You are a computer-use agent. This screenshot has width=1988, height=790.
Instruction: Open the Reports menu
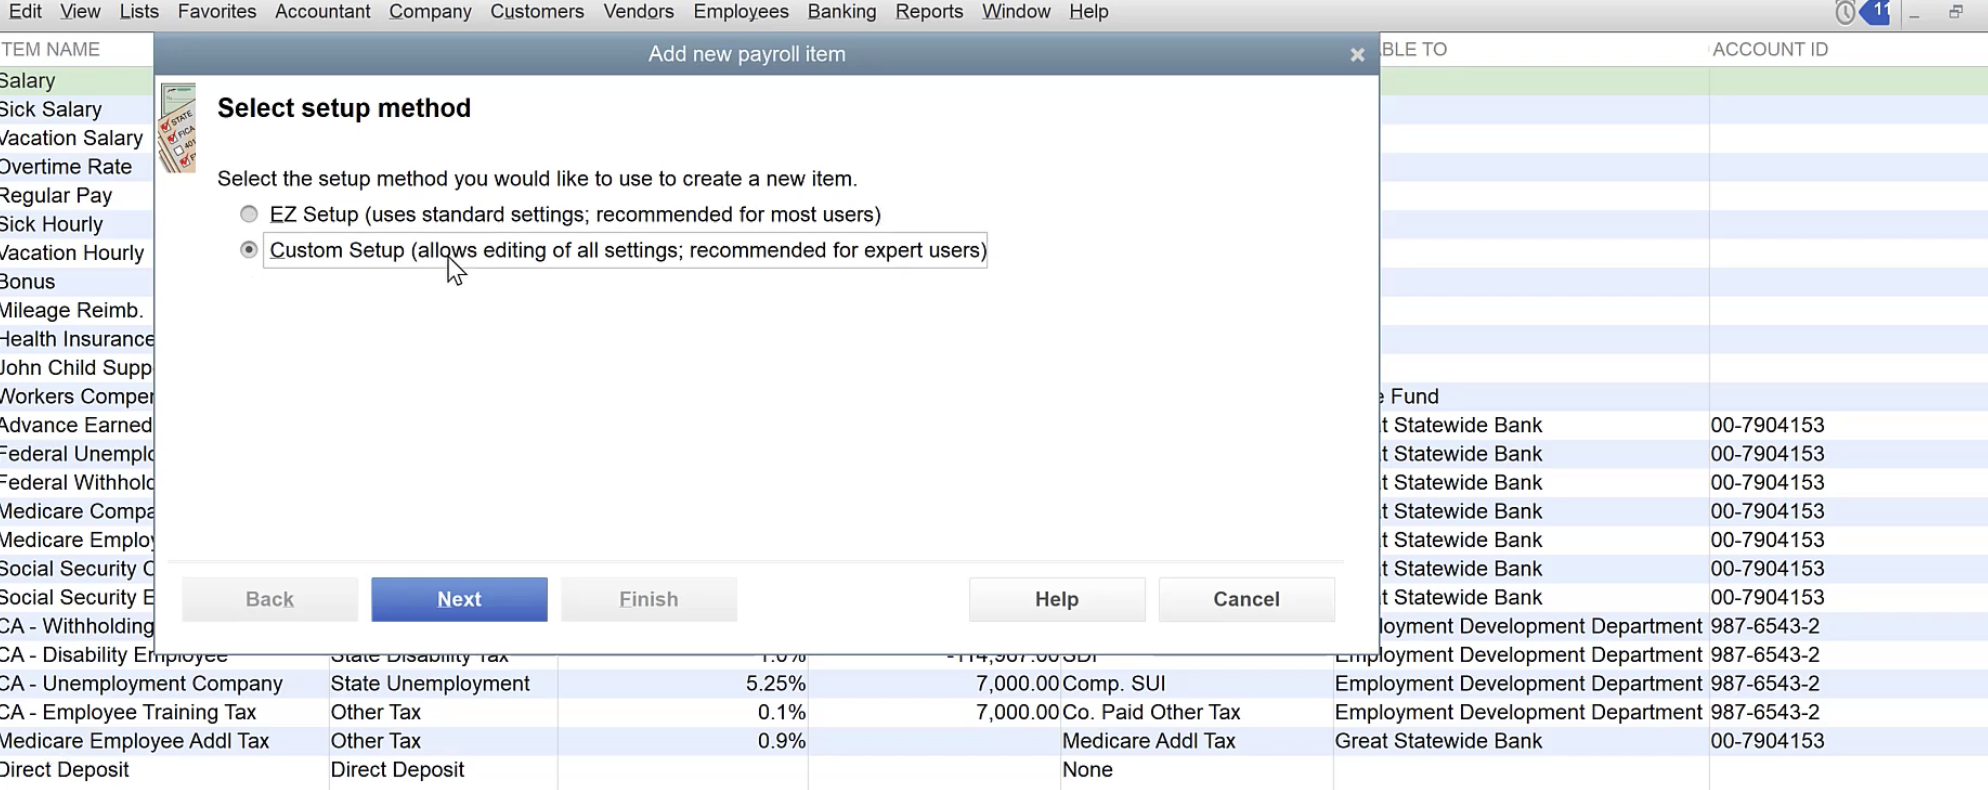click(x=928, y=12)
